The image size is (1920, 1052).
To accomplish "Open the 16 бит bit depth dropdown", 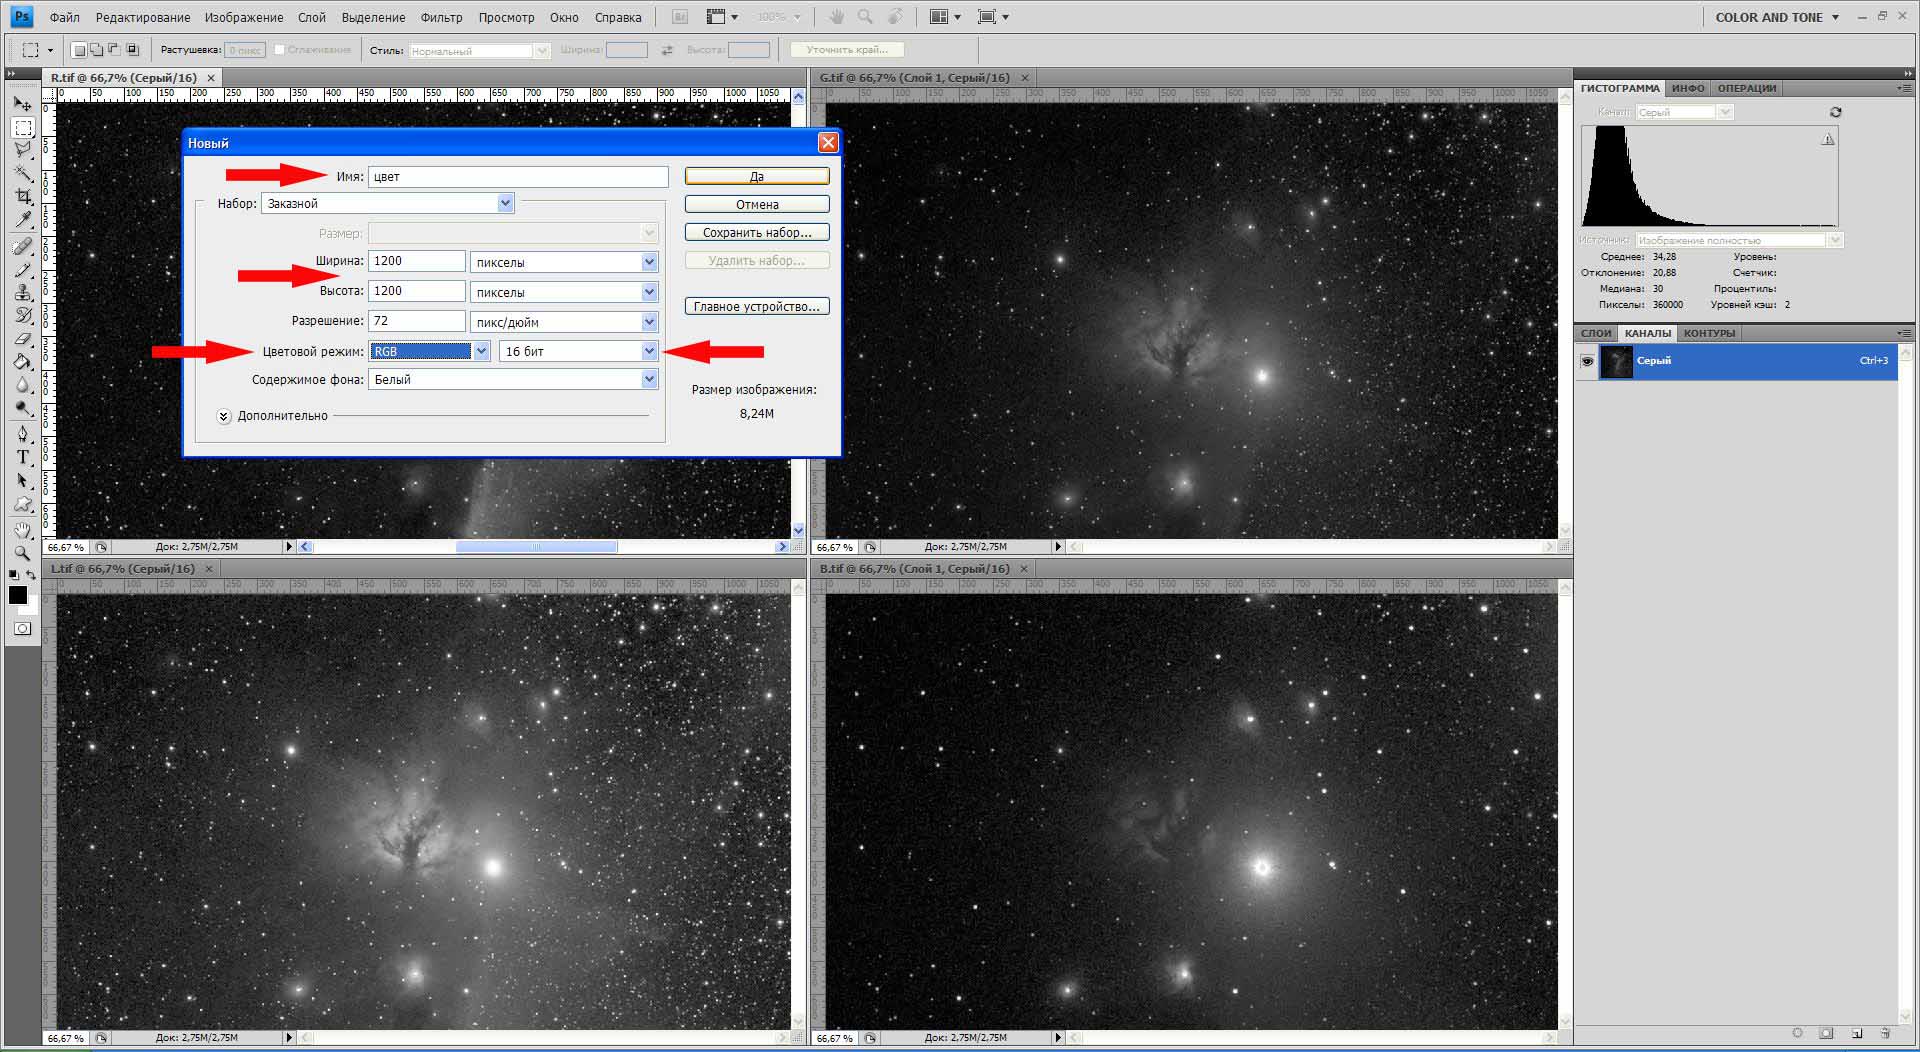I will tap(649, 351).
